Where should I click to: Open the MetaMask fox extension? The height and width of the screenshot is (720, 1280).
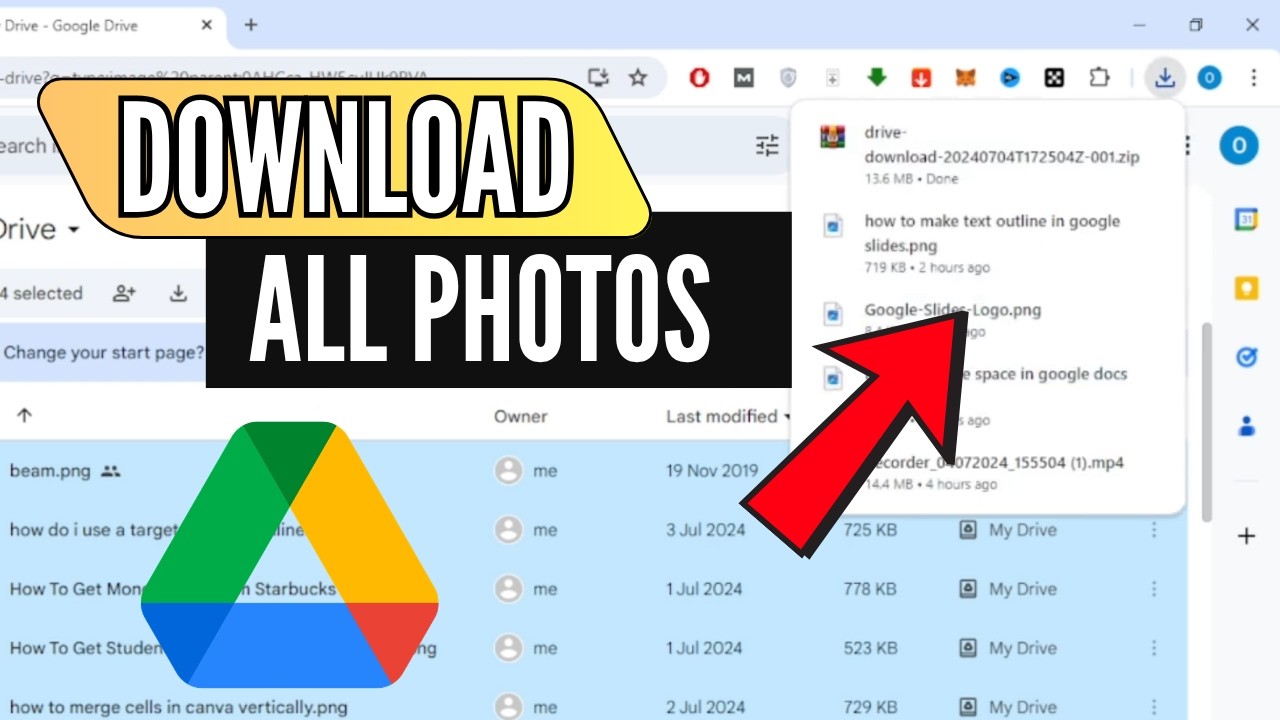(965, 77)
